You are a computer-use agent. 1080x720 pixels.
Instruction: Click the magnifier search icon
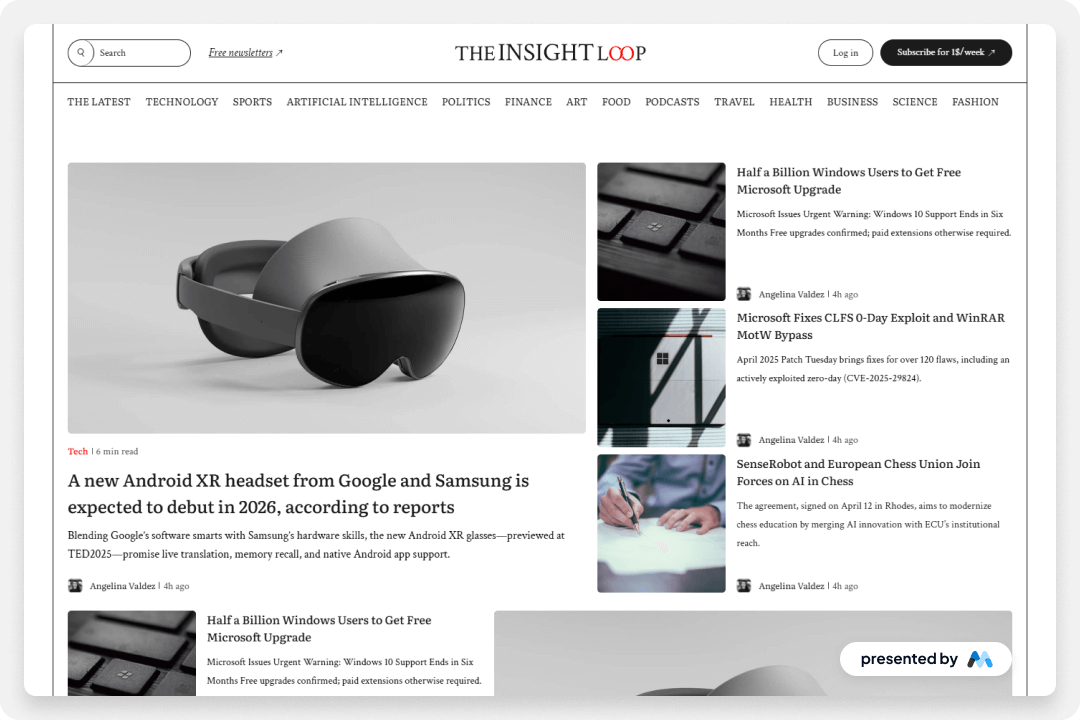(x=81, y=52)
